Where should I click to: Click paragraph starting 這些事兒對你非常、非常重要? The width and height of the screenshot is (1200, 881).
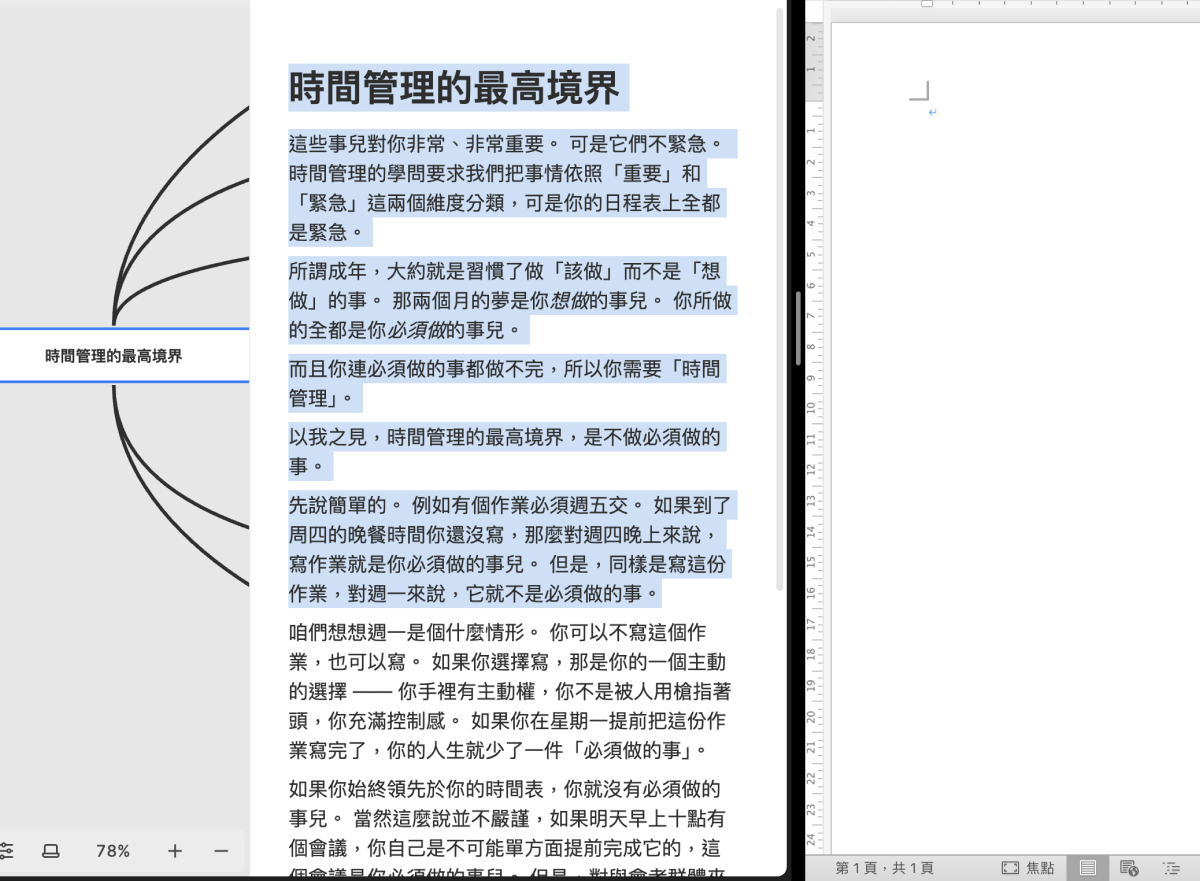point(511,188)
